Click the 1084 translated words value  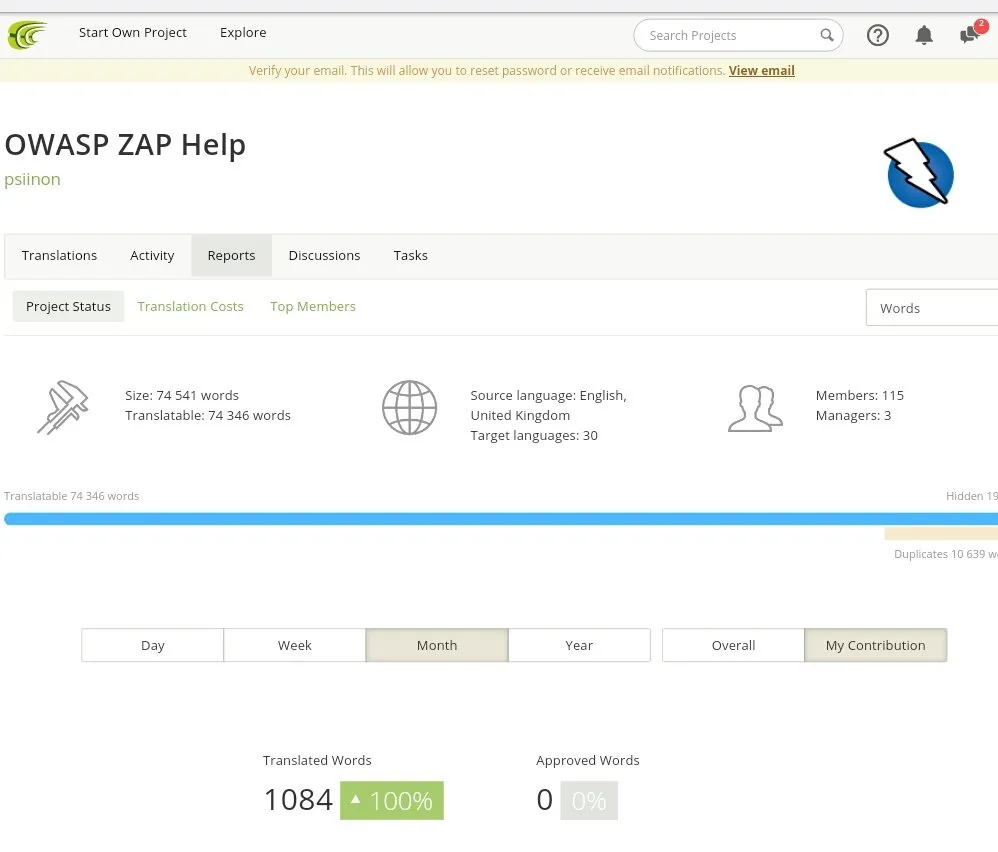coord(299,800)
